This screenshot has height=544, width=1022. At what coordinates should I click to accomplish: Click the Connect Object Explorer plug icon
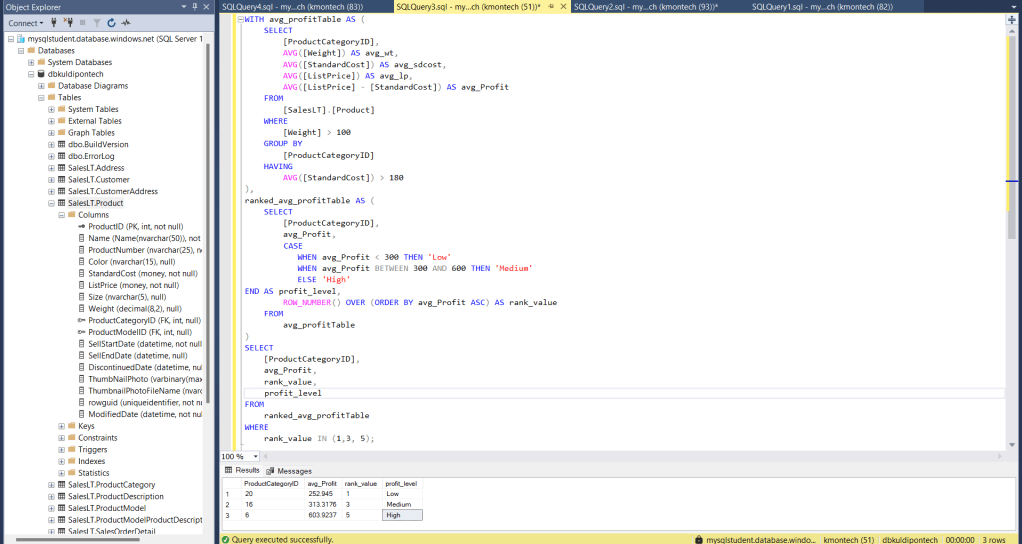tap(56, 22)
